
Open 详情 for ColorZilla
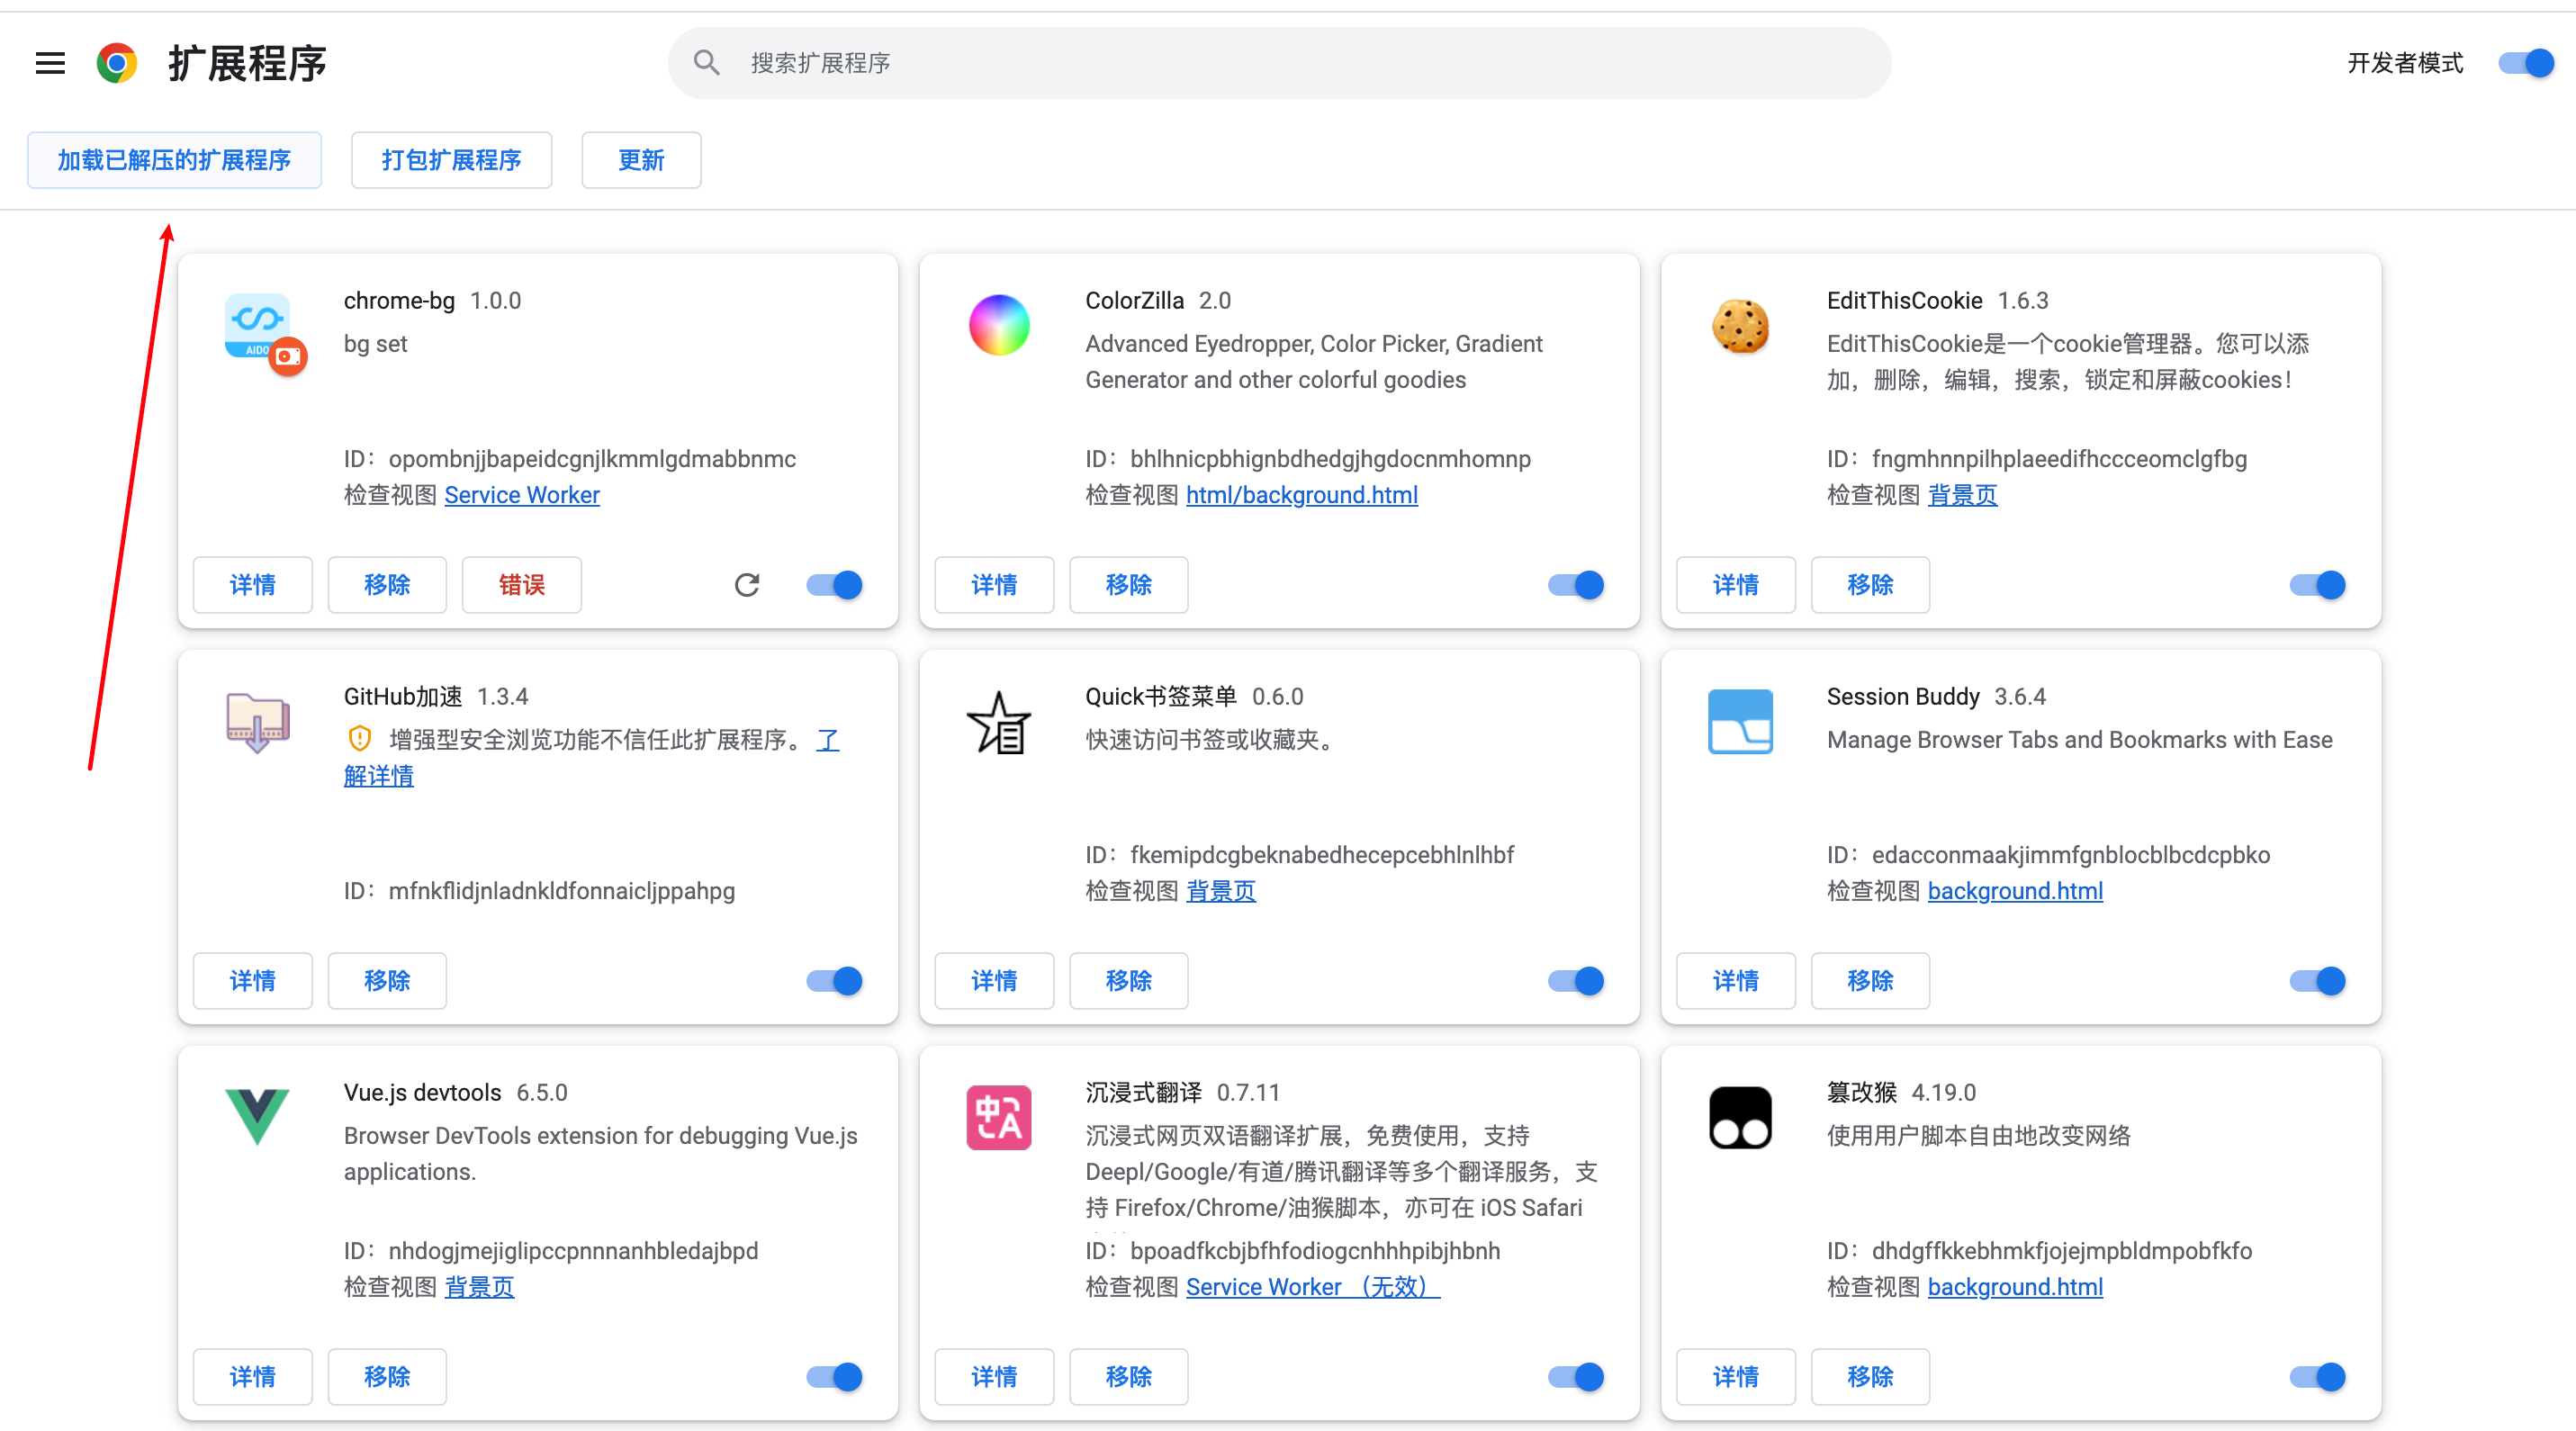[x=994, y=585]
